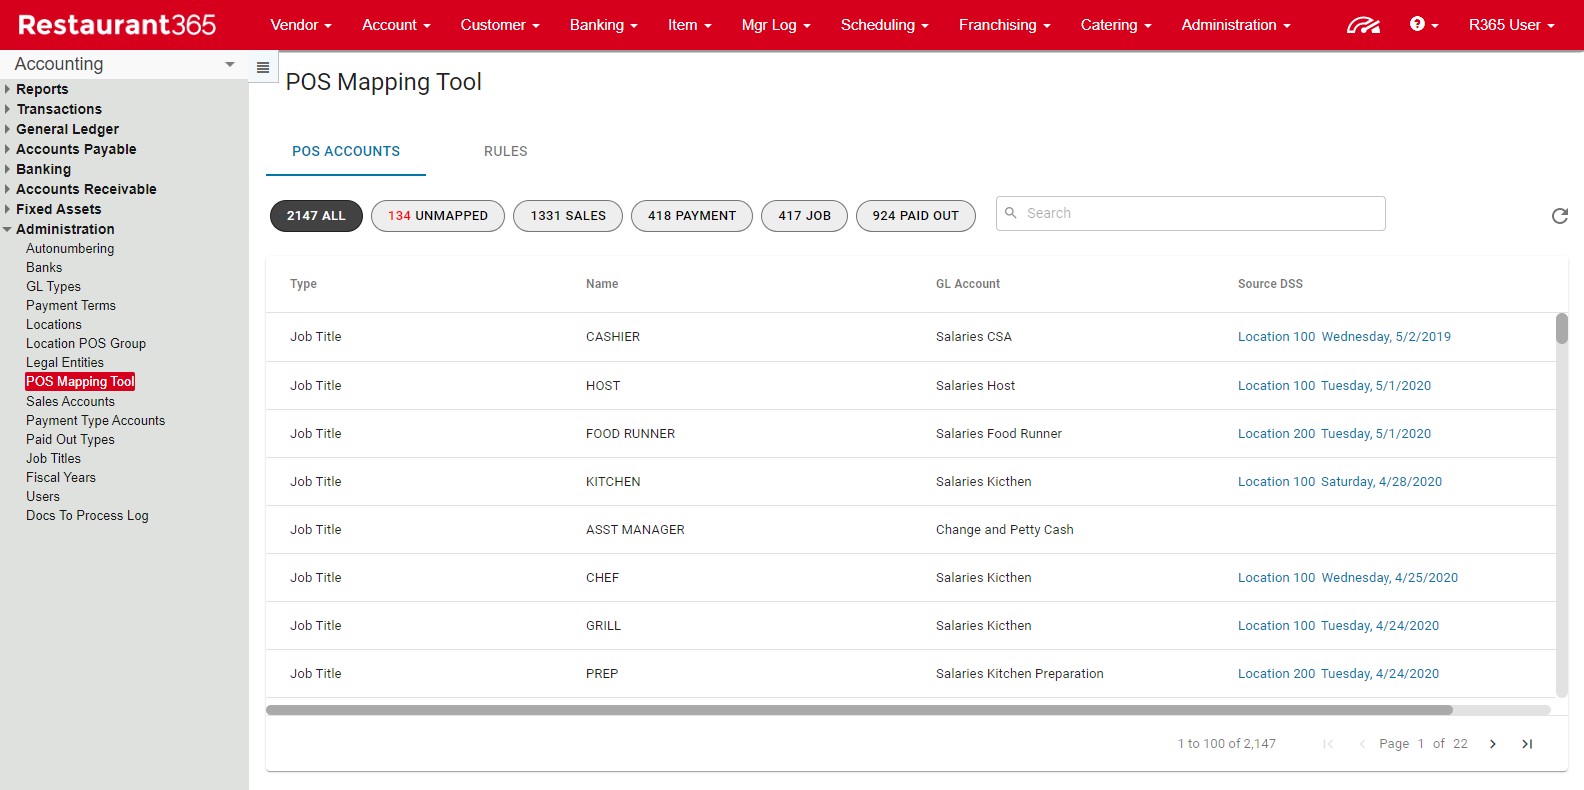Image resolution: width=1584 pixels, height=790 pixels.
Task: Open the Scheduling menu
Action: tap(885, 25)
